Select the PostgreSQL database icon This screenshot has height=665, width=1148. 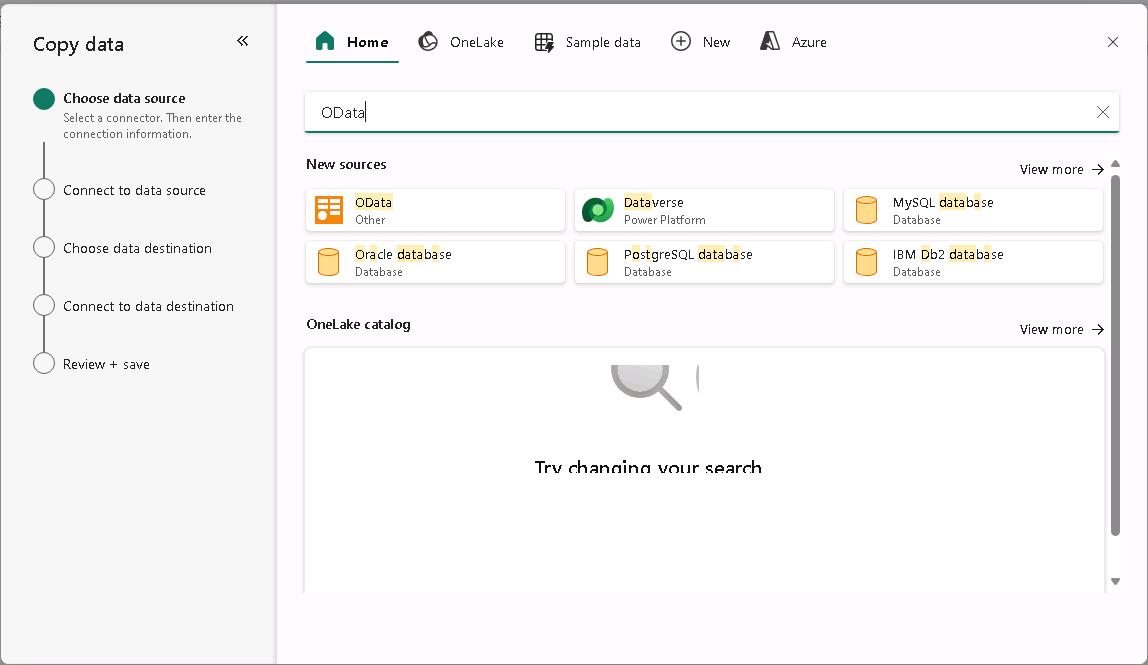pos(598,262)
